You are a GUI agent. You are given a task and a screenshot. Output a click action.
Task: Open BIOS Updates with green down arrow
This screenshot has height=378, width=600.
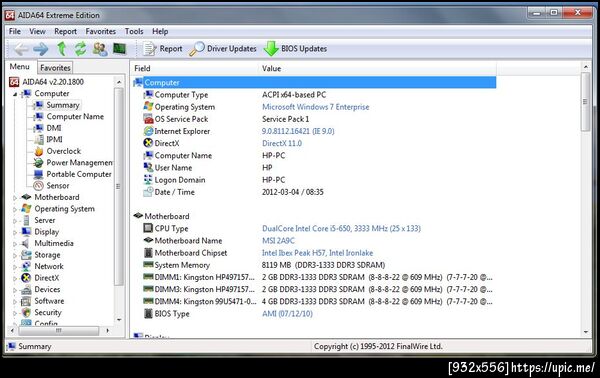(x=295, y=49)
